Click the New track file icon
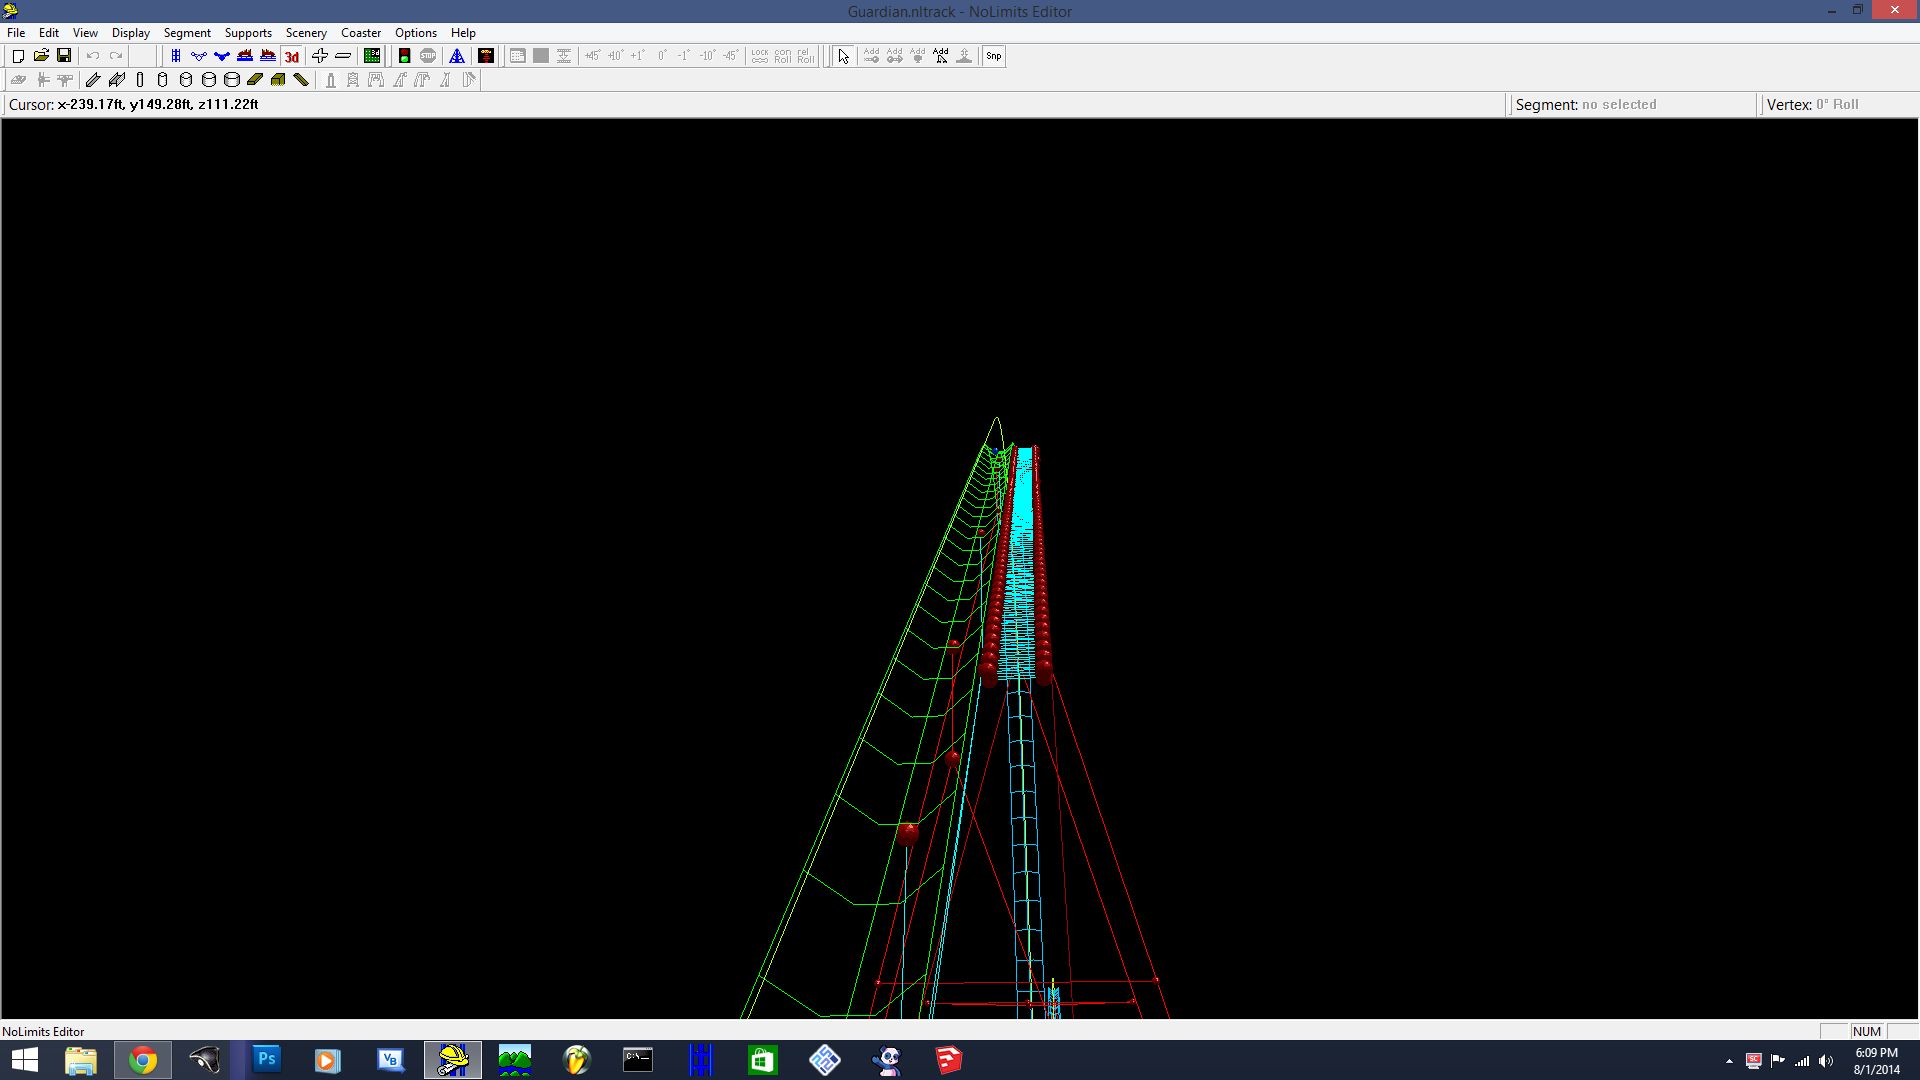1920x1080 pixels. 18,56
